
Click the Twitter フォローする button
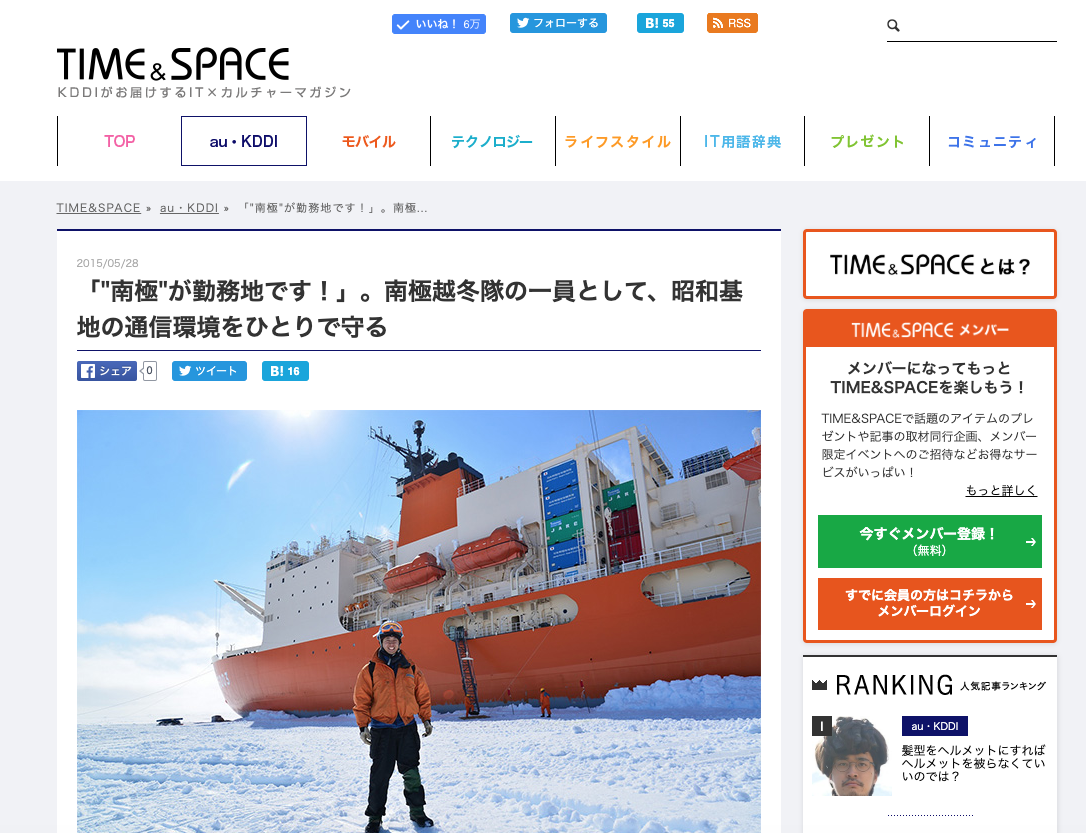558,23
